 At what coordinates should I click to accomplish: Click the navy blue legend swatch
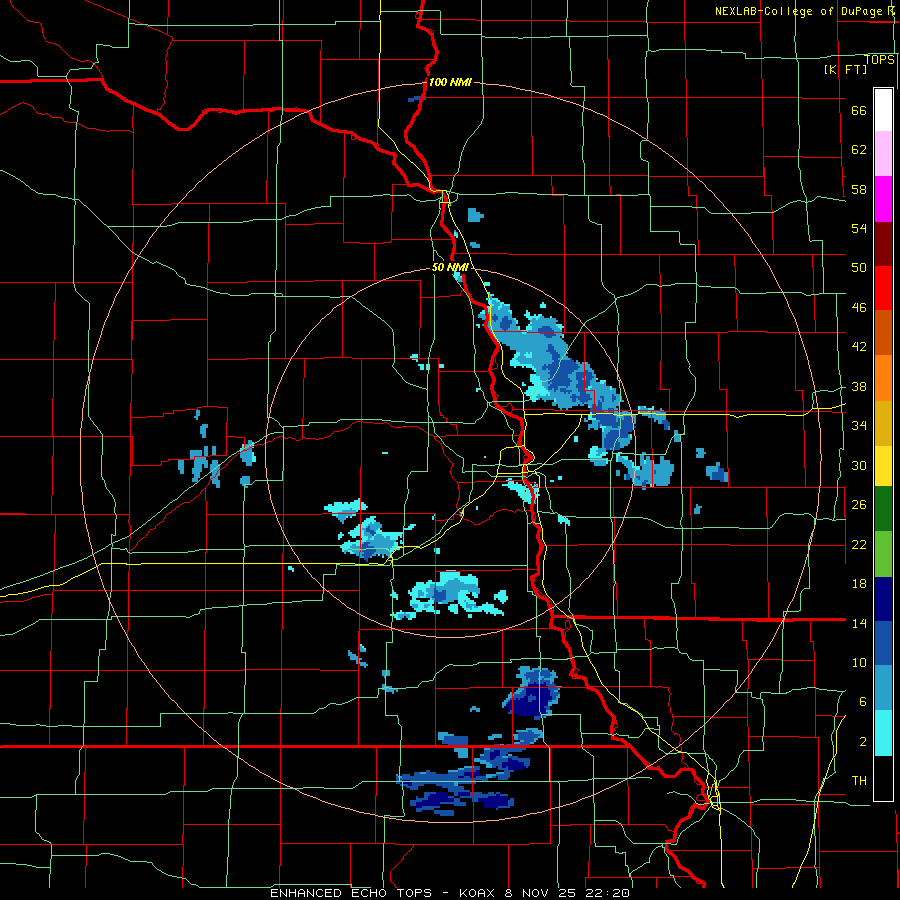tap(883, 599)
